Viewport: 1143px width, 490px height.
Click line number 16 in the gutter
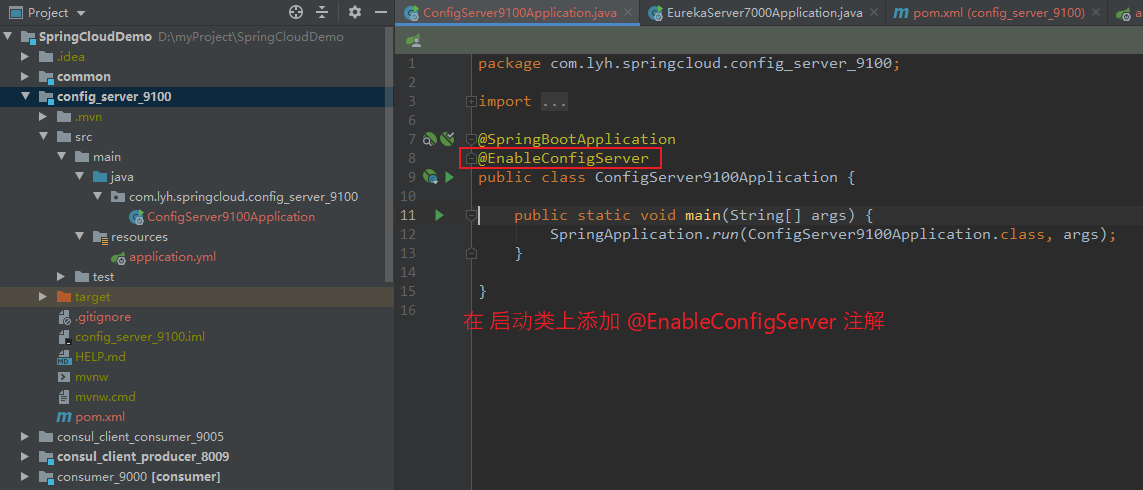407,310
